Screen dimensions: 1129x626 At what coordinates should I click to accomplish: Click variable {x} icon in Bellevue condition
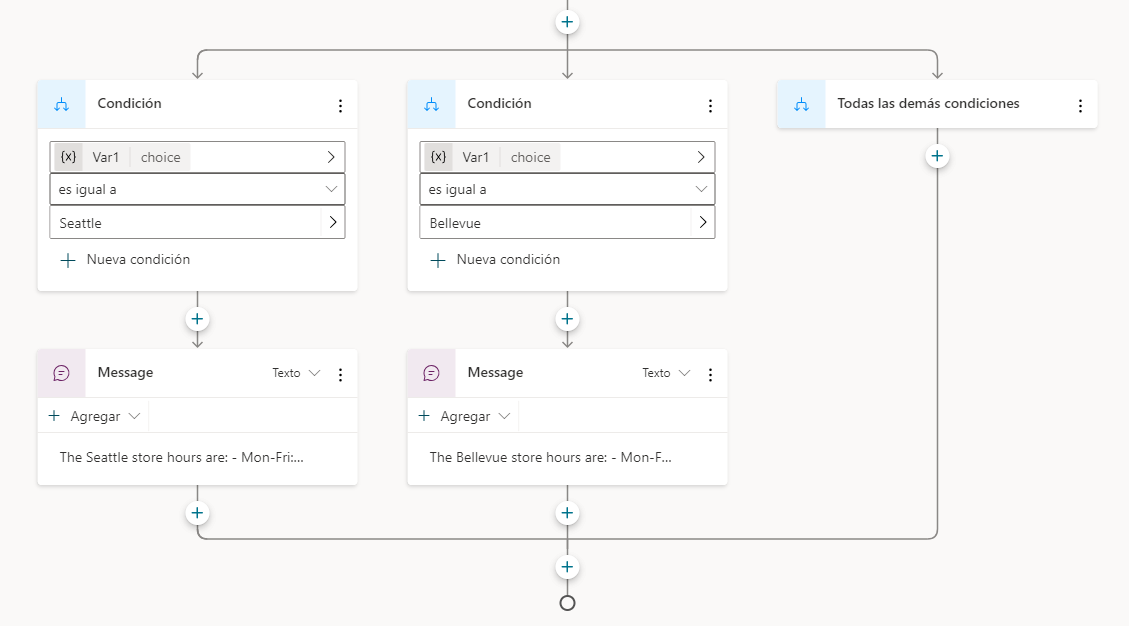[x=438, y=157]
